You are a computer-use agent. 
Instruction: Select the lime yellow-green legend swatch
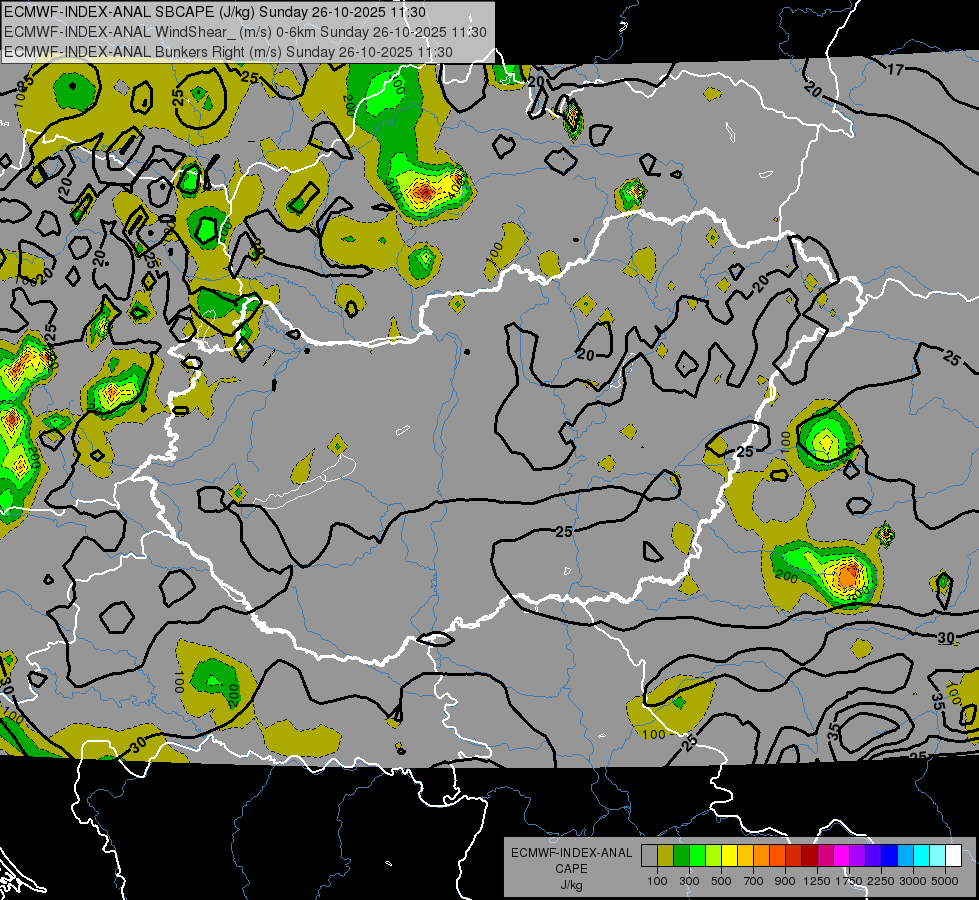click(714, 856)
